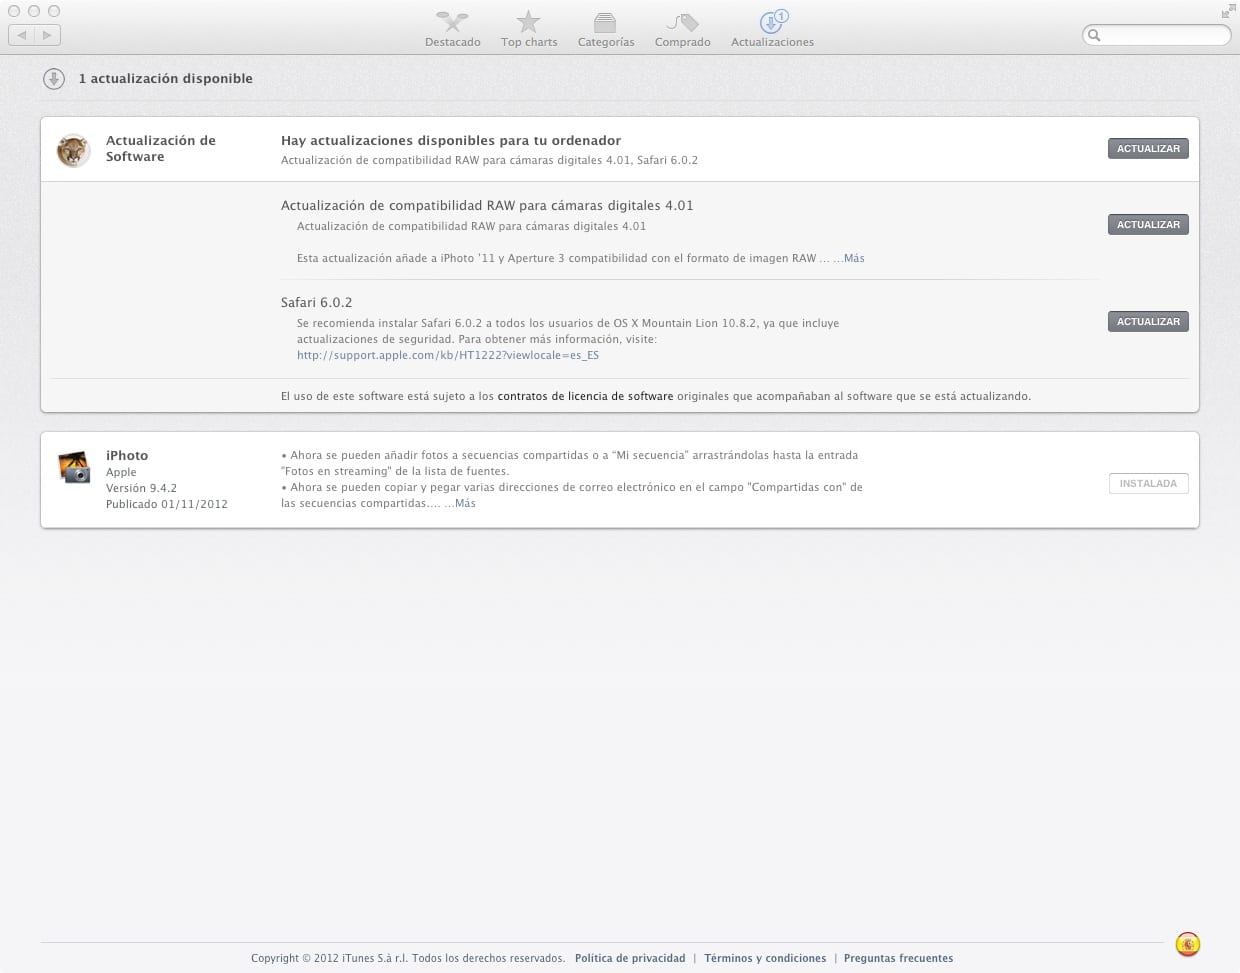Select the Actualizaciones tab with badge
The height and width of the screenshot is (973, 1240).
point(772,29)
